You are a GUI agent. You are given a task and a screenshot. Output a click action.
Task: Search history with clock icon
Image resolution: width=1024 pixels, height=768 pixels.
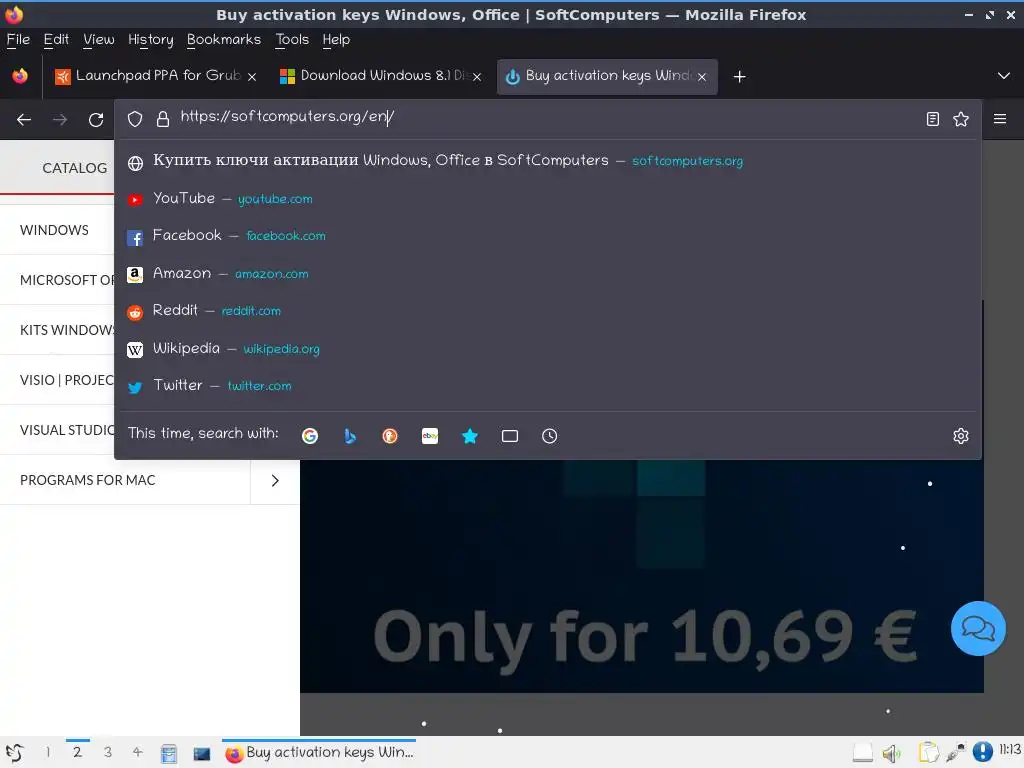click(549, 436)
